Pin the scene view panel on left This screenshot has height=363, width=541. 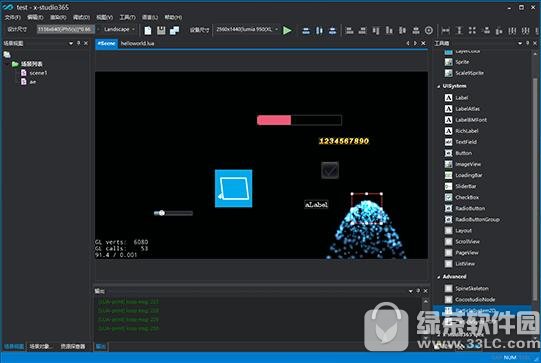pyautogui.click(x=79, y=43)
